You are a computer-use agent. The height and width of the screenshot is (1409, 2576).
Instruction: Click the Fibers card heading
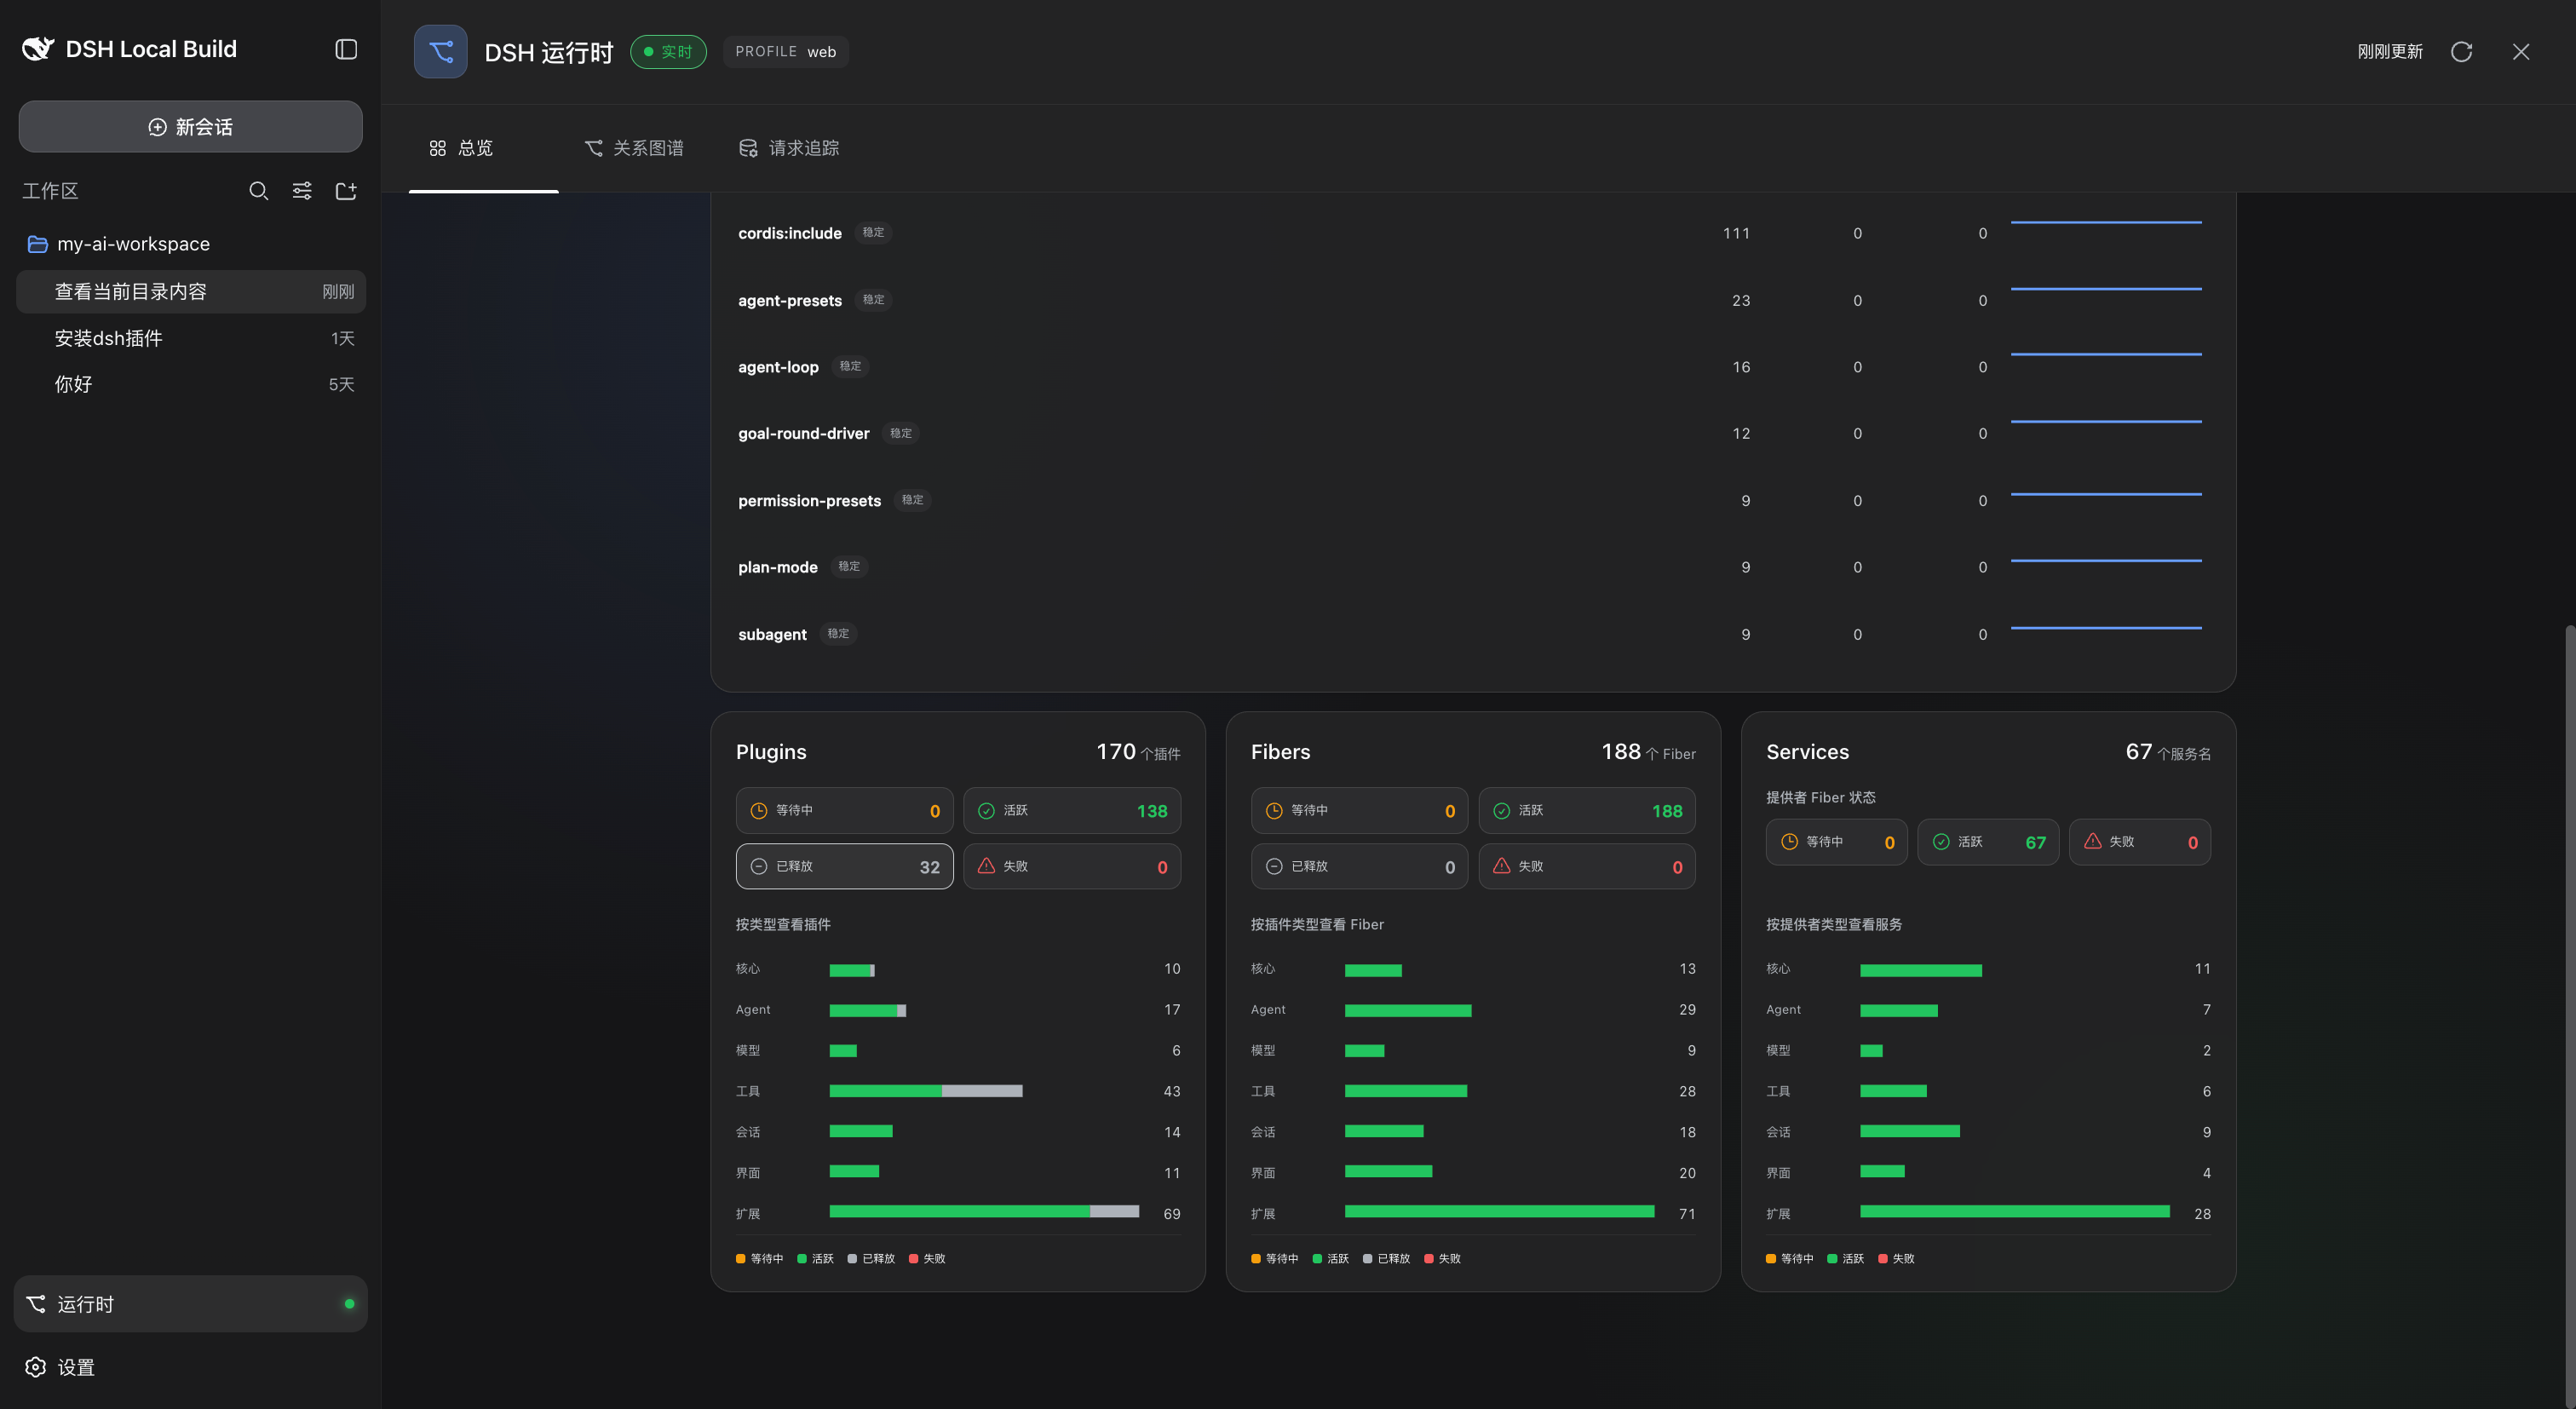click(1280, 752)
